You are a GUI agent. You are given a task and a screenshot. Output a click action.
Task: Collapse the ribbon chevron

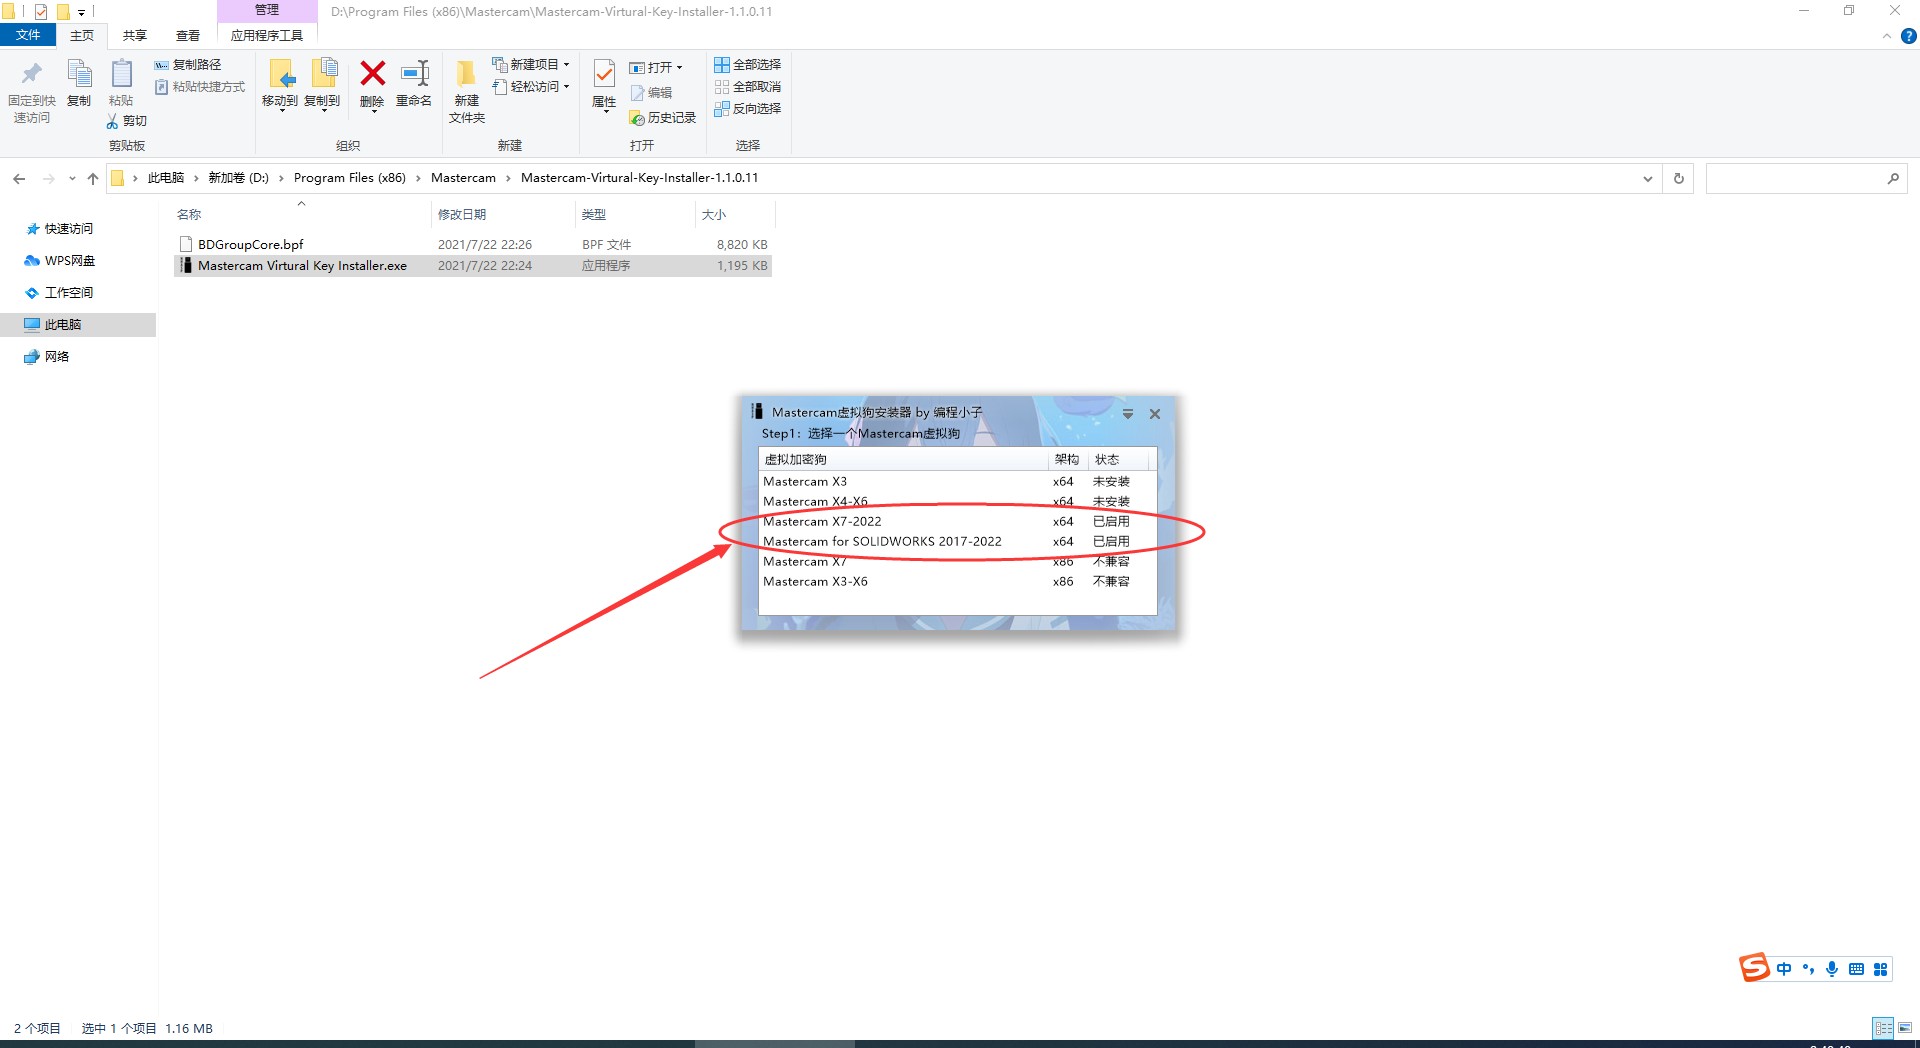1887,36
